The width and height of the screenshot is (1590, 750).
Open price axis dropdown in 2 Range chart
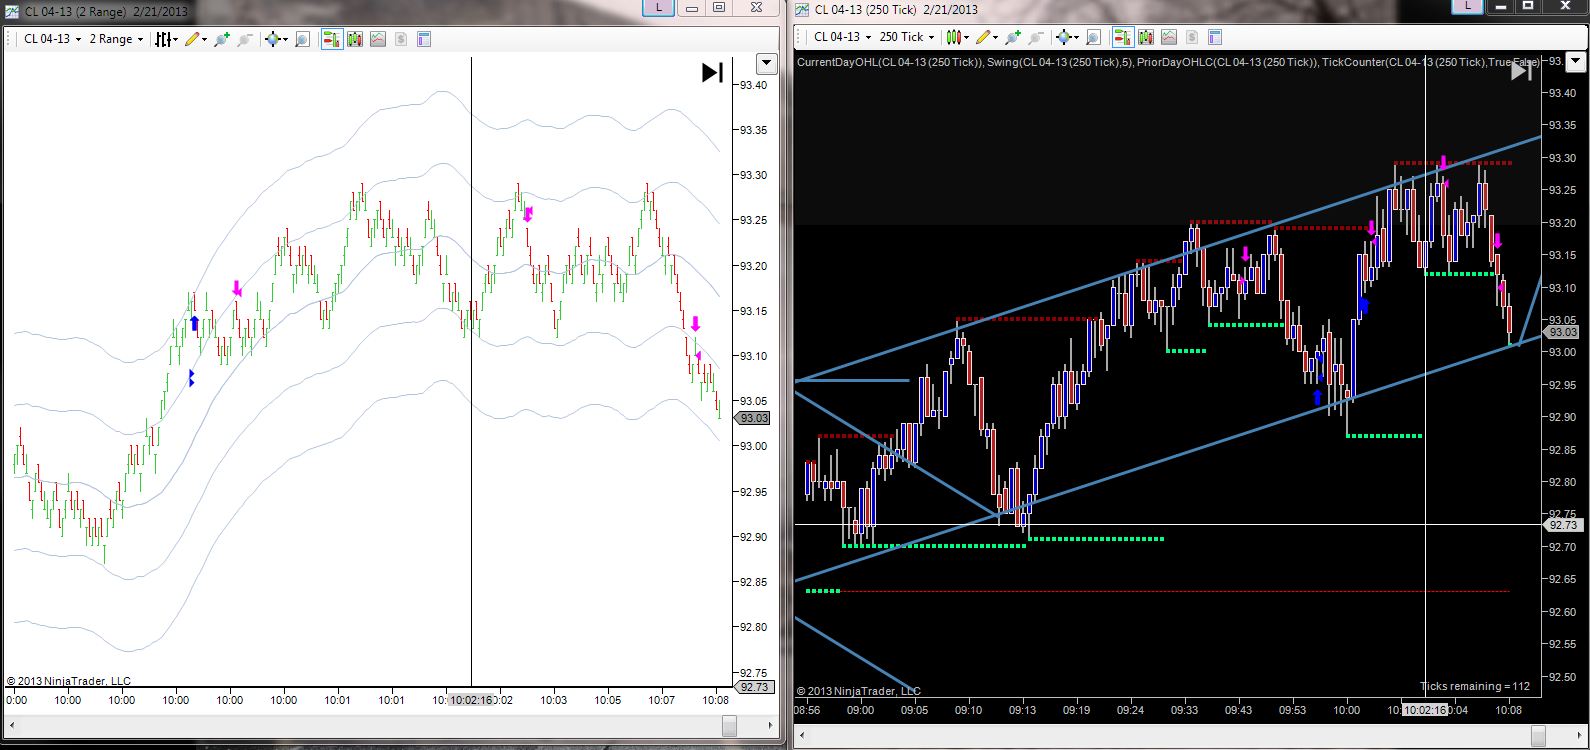(766, 63)
